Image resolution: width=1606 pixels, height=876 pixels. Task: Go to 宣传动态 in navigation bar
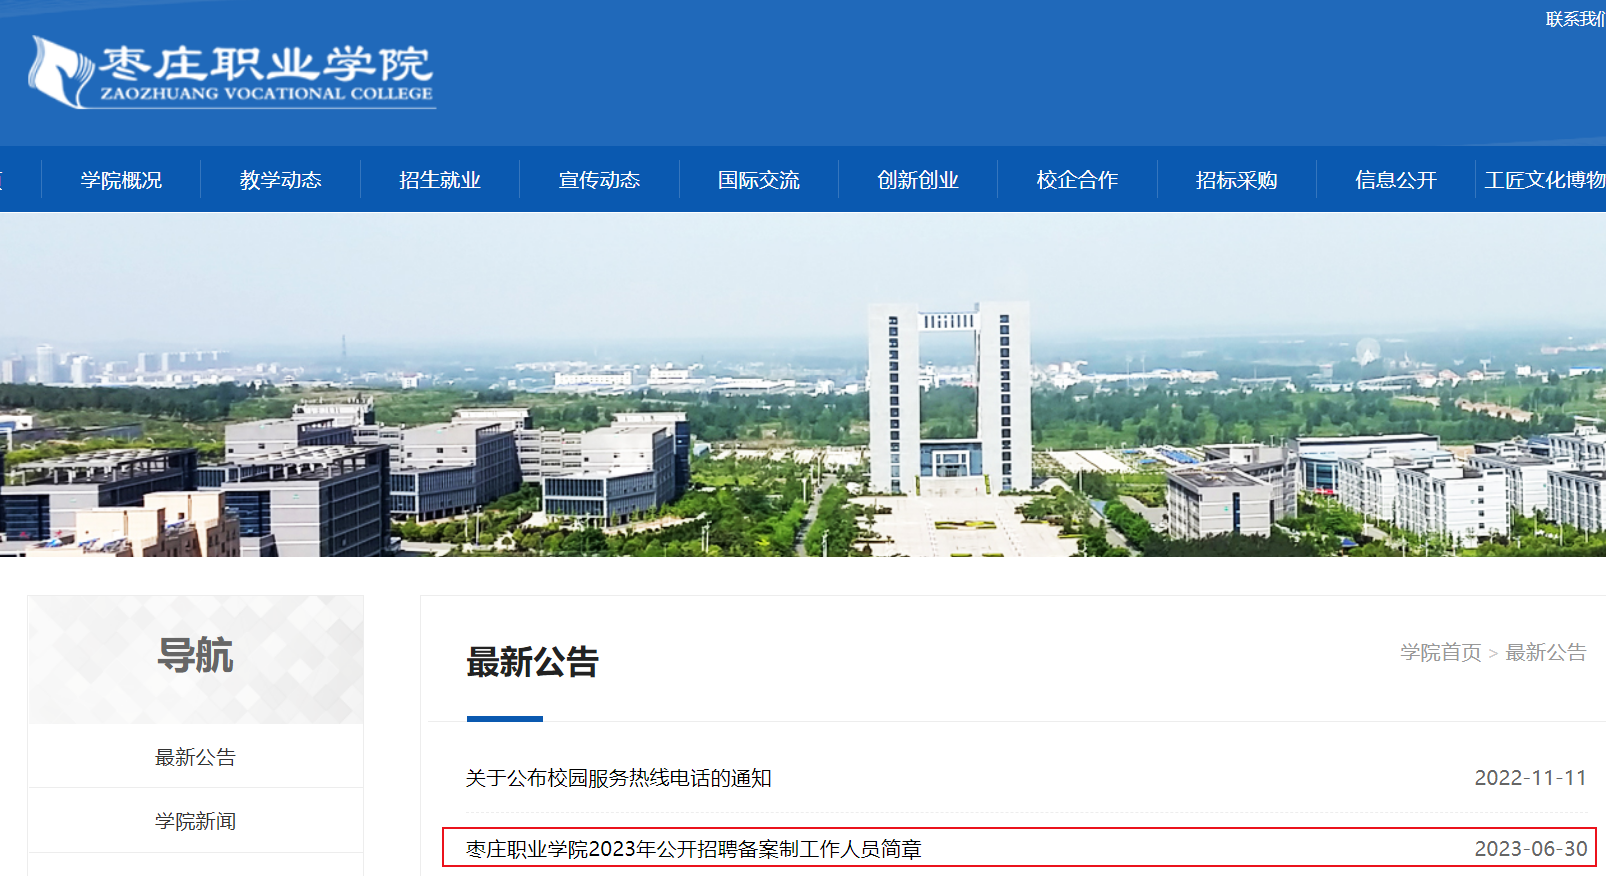point(599,180)
